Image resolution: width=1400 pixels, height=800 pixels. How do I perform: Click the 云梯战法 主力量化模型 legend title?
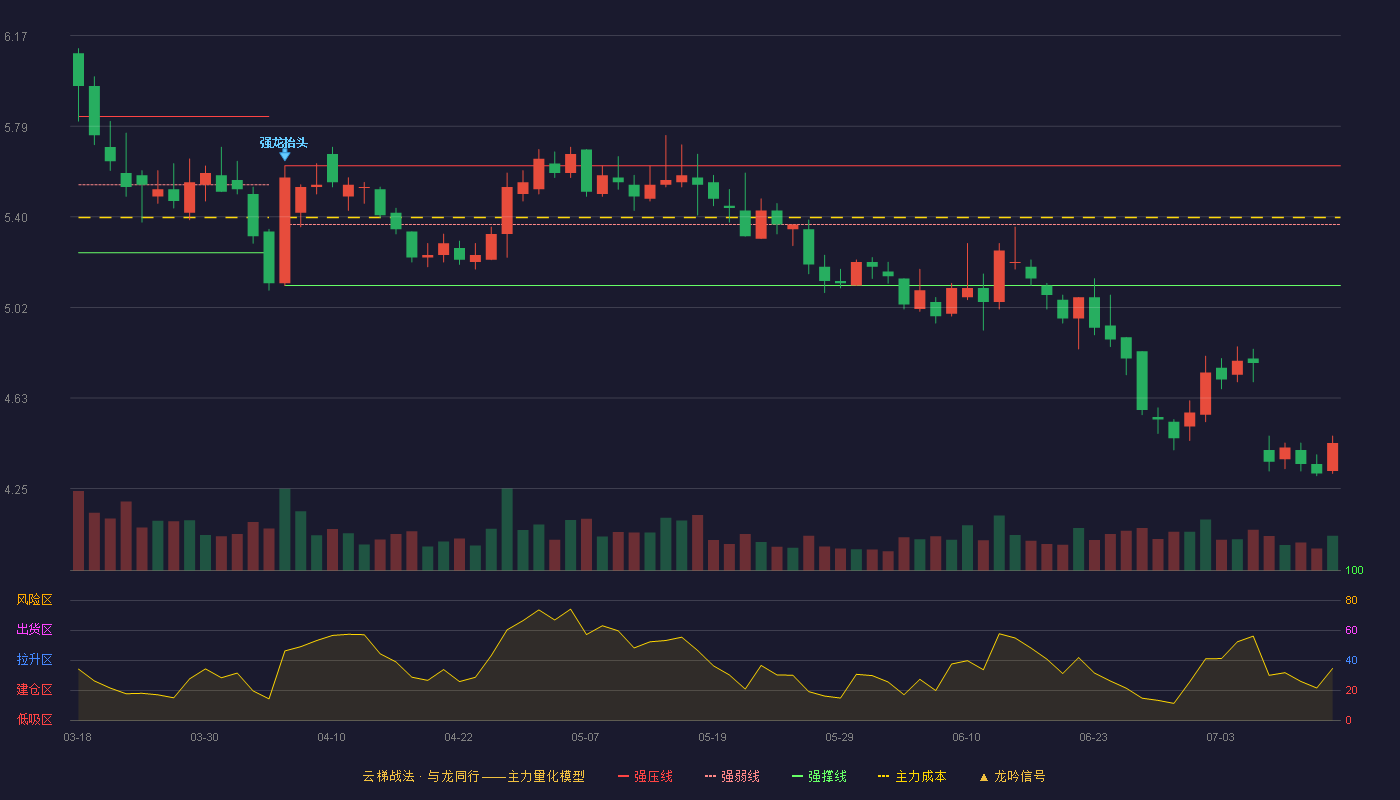point(473,776)
